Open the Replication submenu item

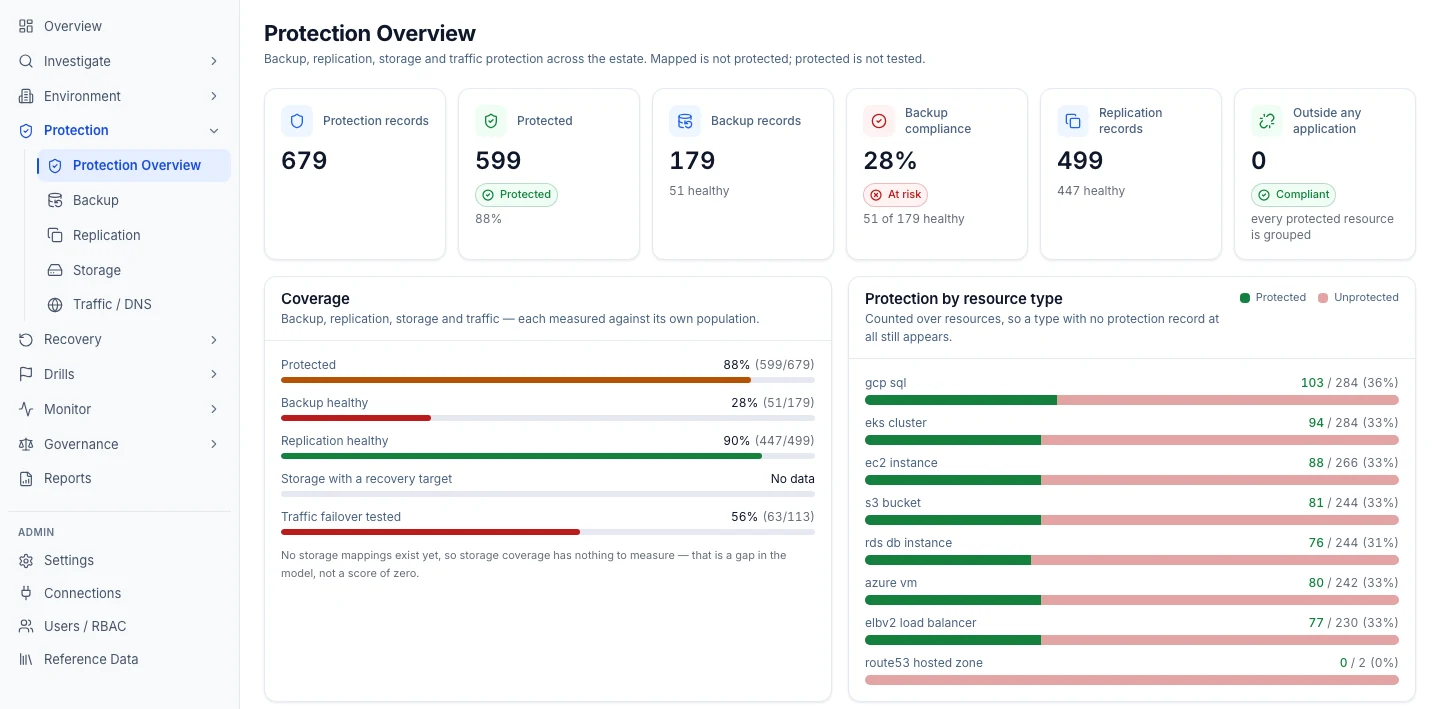tap(134, 235)
